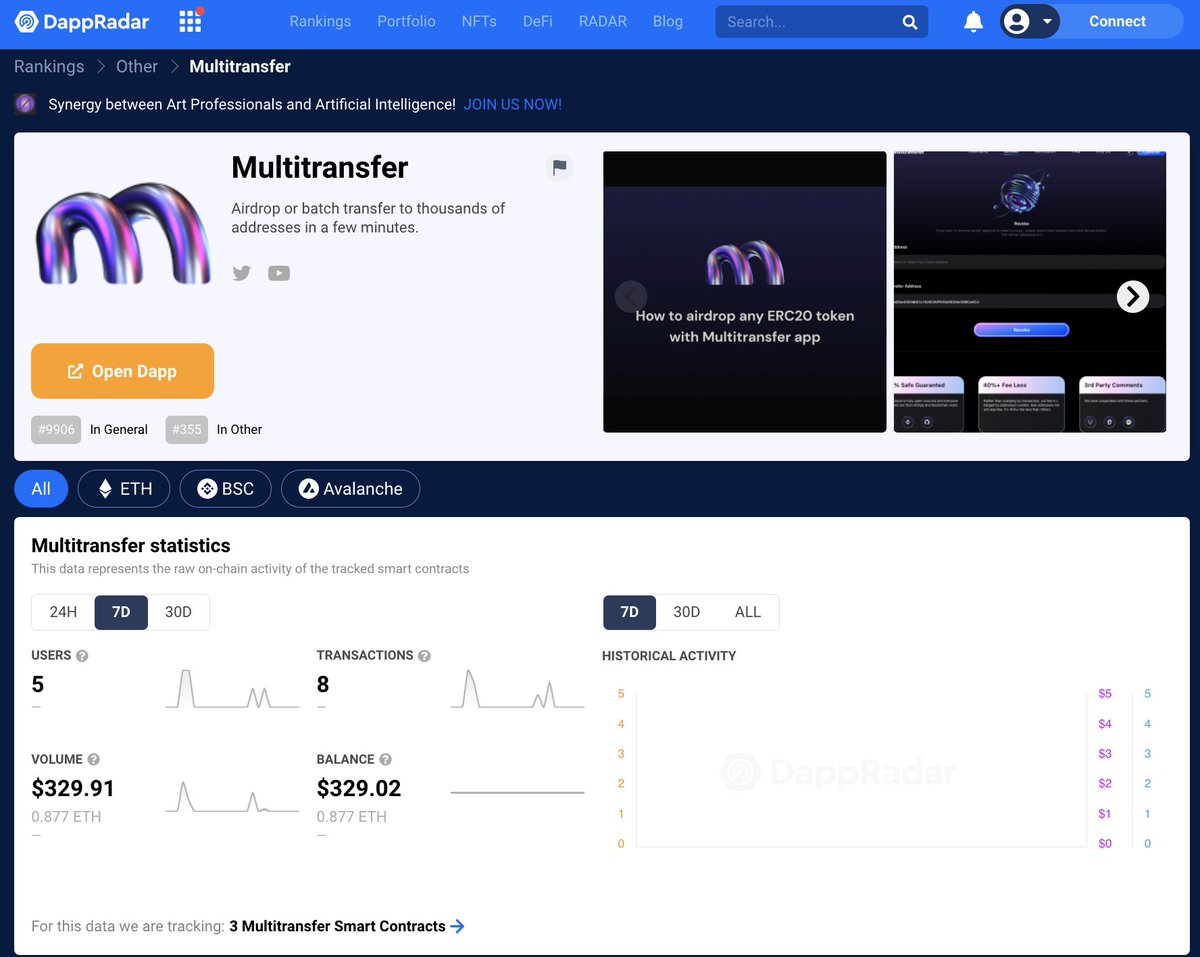This screenshot has height=957, width=1200.
Task: Select the All chains filter
Action: pyautogui.click(x=41, y=489)
